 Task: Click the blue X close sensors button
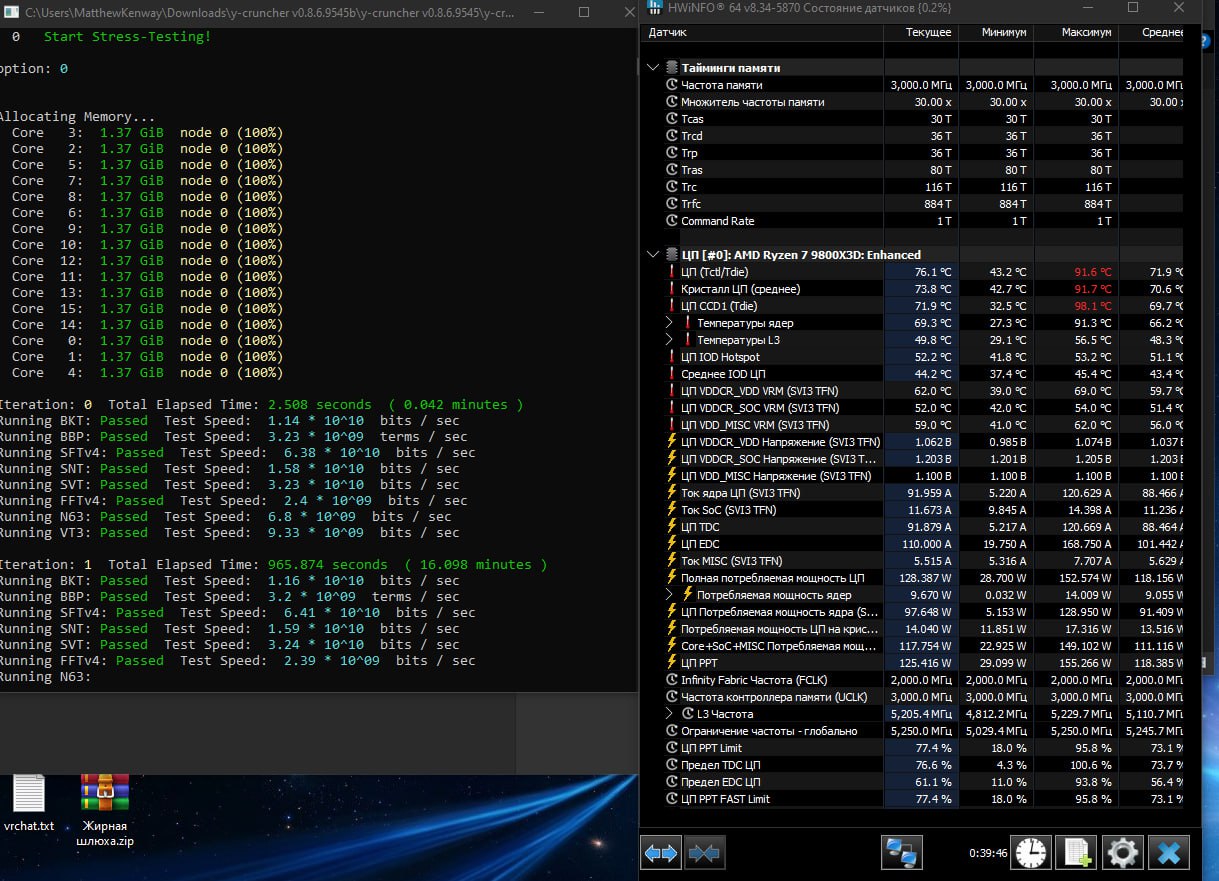point(1168,852)
